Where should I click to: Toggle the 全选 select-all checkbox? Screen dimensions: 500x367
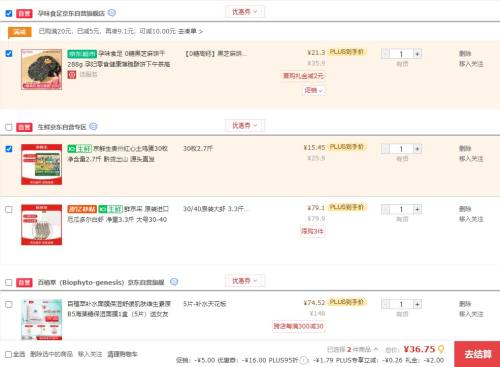(9, 354)
